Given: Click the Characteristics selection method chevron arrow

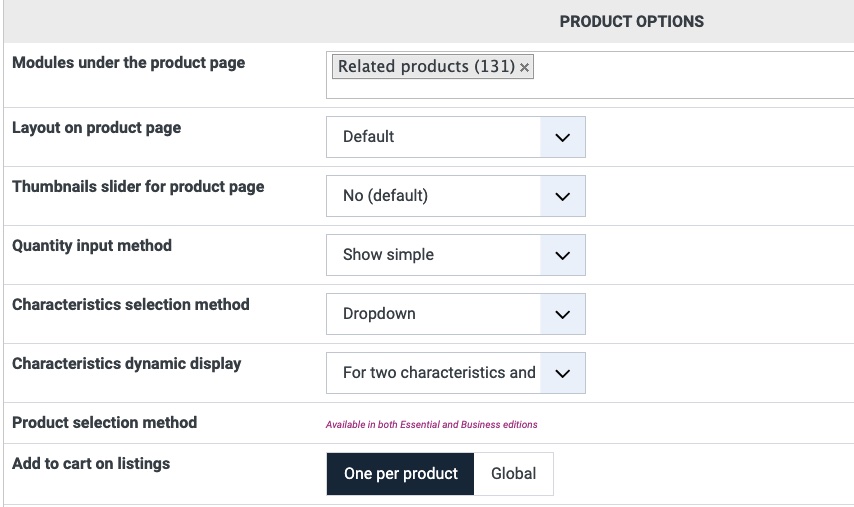Looking at the screenshot, I should tap(562, 314).
